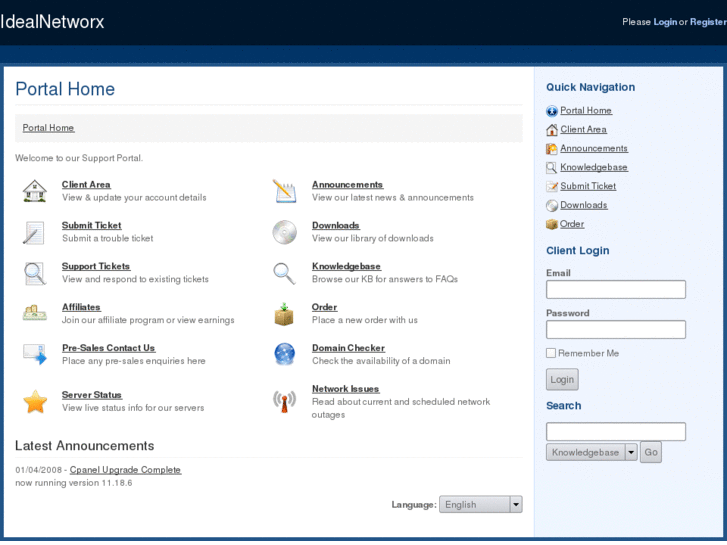Select Submit Ticket in Quick Navigation

point(588,186)
